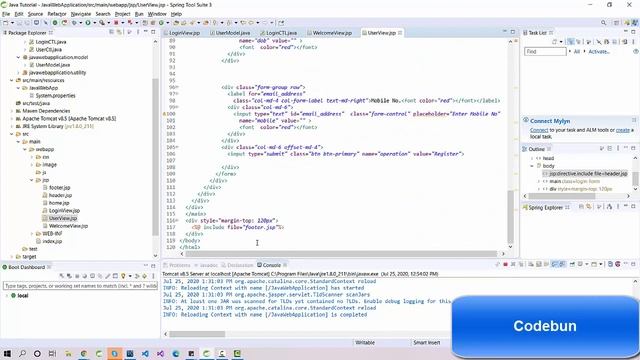Toggle Task List categorized view icon
This screenshot has height=360, width=640.
click(x=571, y=42)
